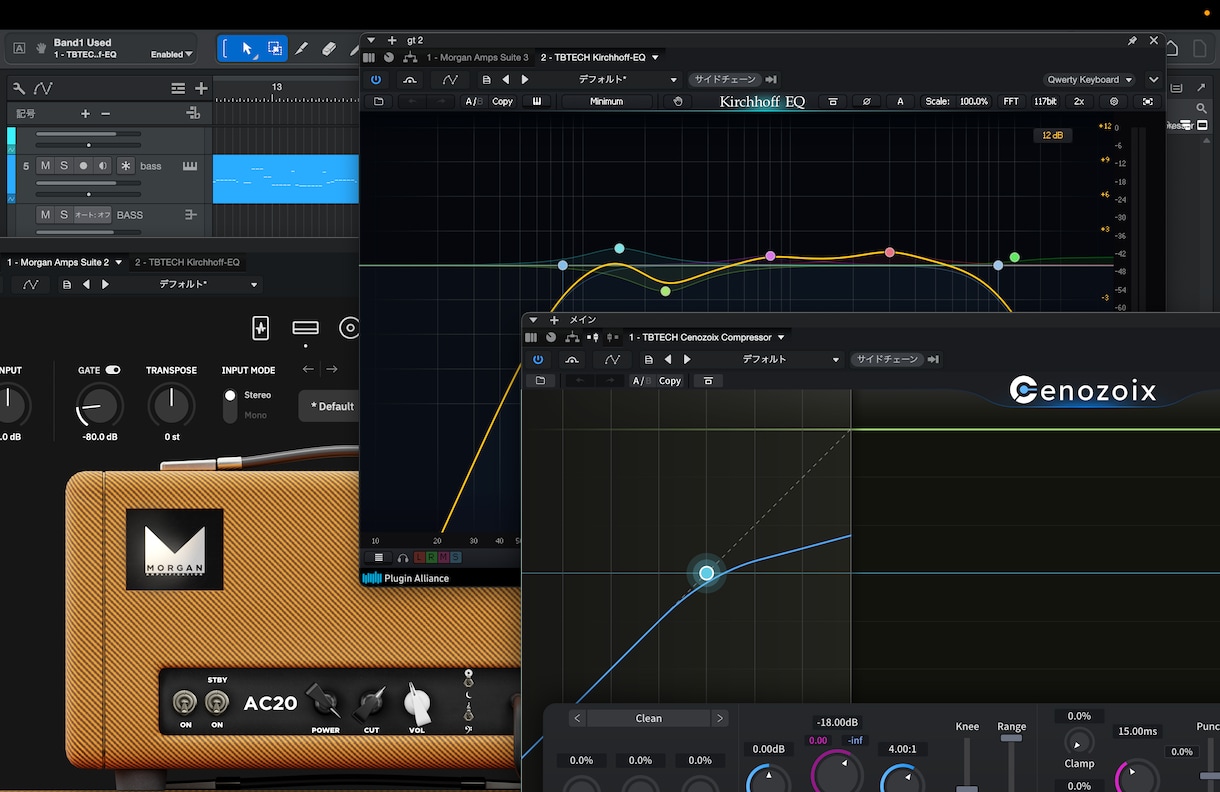Viewport: 1220px width, 792px height.
Task: Add a new track with plus icon
Action: (x=201, y=88)
